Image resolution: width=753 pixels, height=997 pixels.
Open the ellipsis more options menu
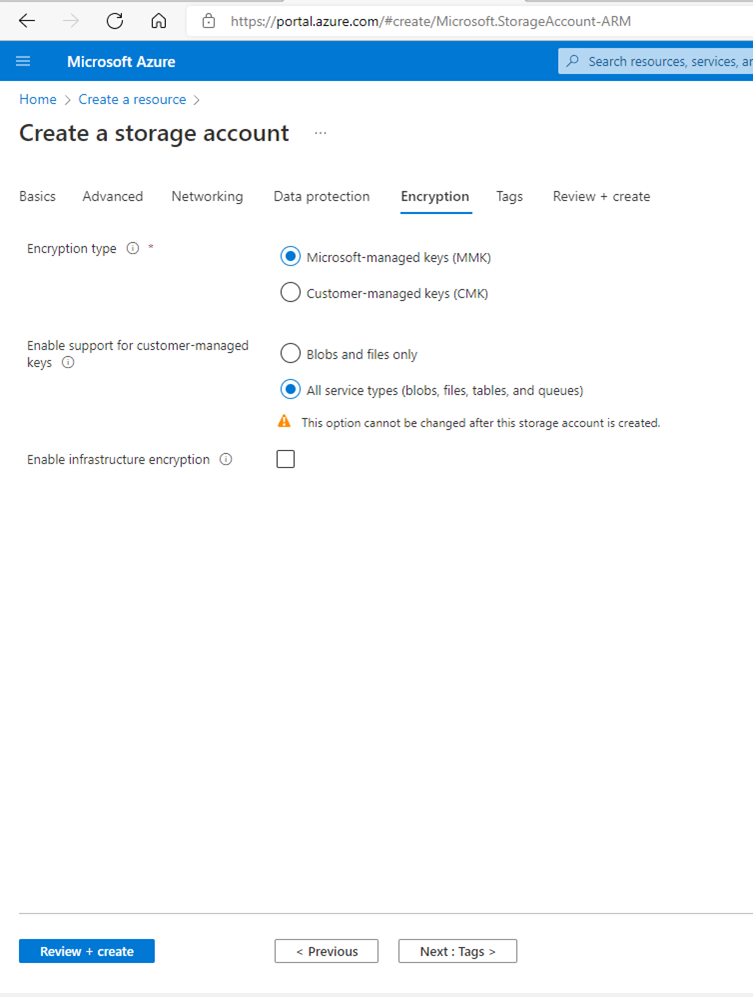tap(320, 133)
